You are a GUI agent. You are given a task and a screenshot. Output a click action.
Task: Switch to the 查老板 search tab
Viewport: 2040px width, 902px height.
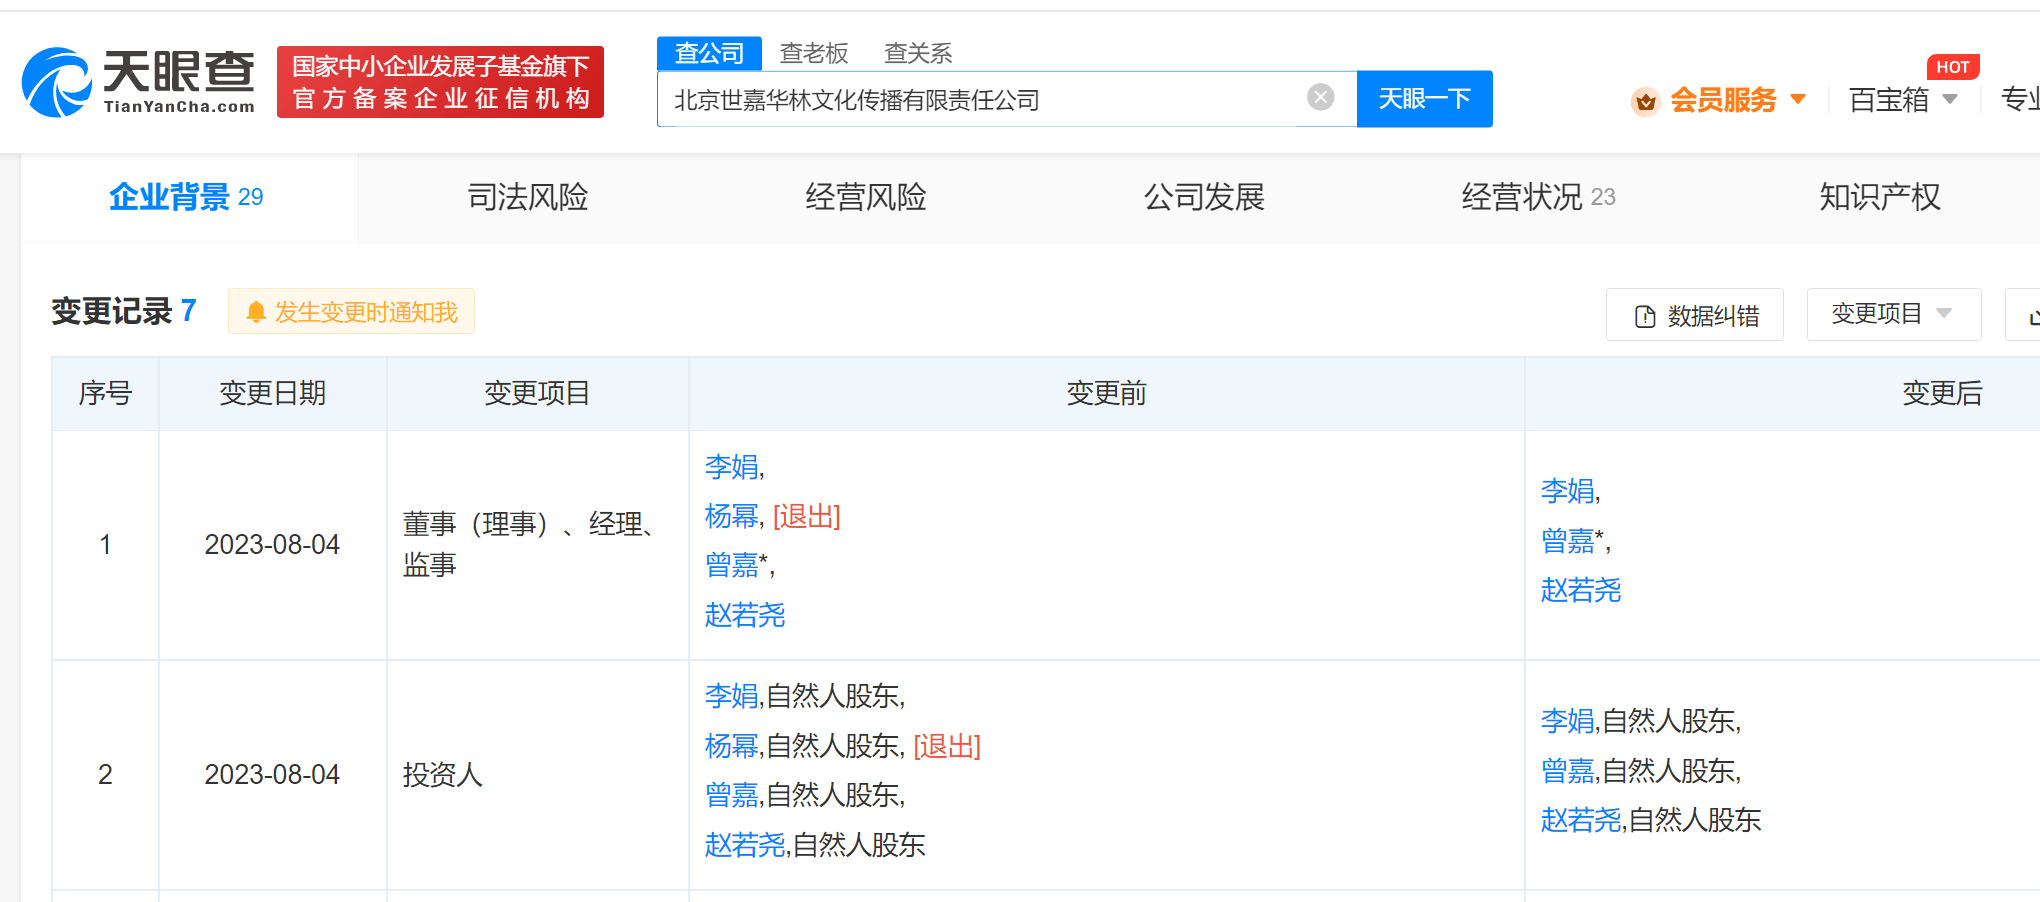(x=814, y=53)
